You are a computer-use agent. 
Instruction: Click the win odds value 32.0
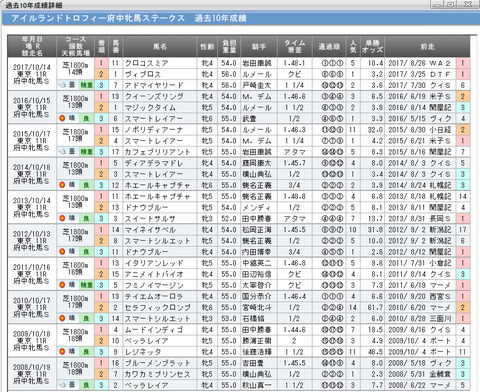375,130
